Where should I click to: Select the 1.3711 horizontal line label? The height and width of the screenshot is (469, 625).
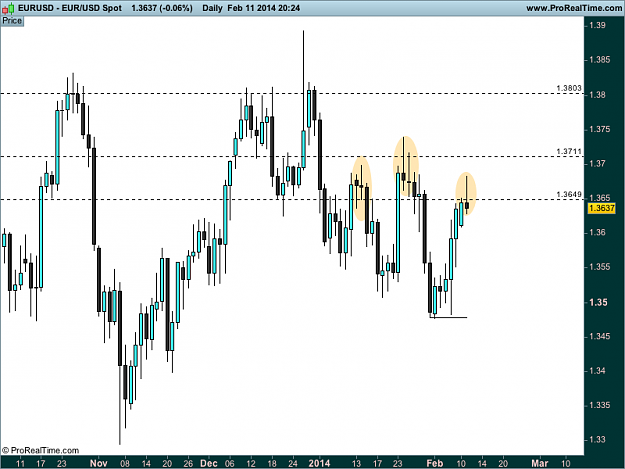569,151
